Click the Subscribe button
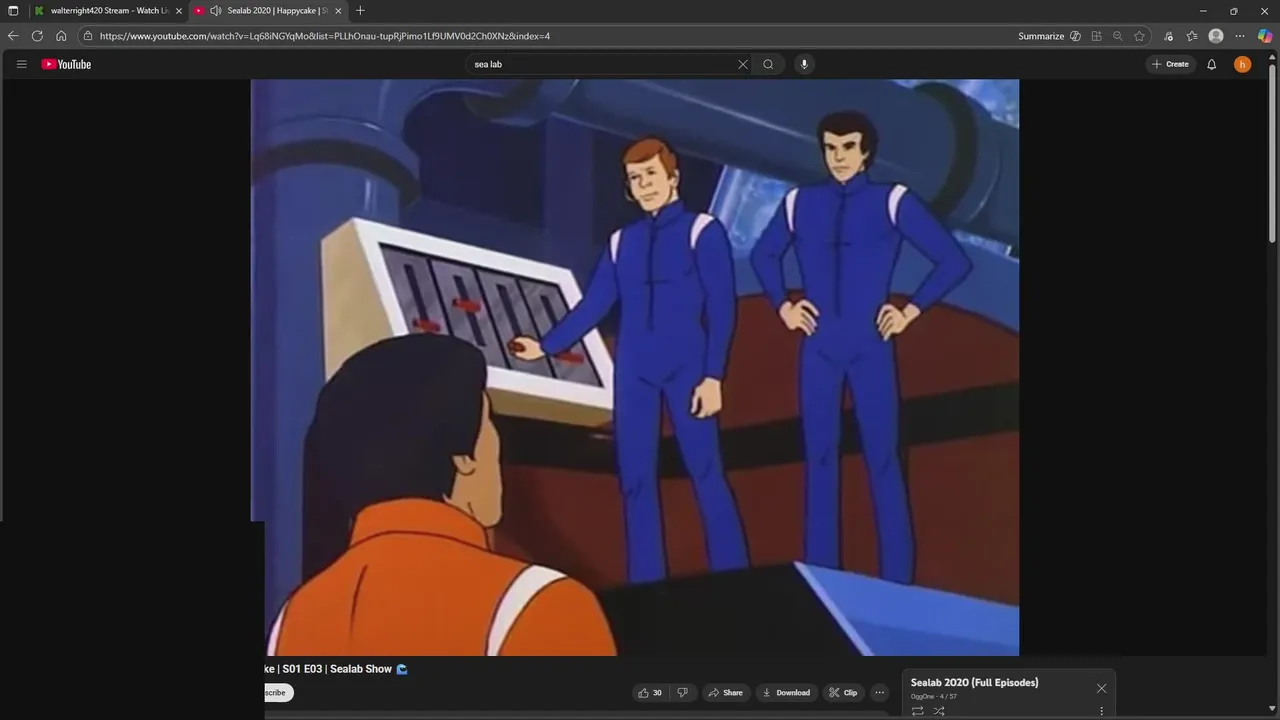Image resolution: width=1280 pixels, height=720 pixels. click(277, 692)
